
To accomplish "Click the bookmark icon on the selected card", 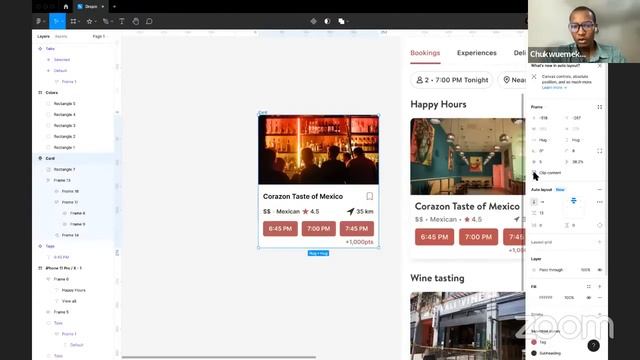I will tap(369, 196).
